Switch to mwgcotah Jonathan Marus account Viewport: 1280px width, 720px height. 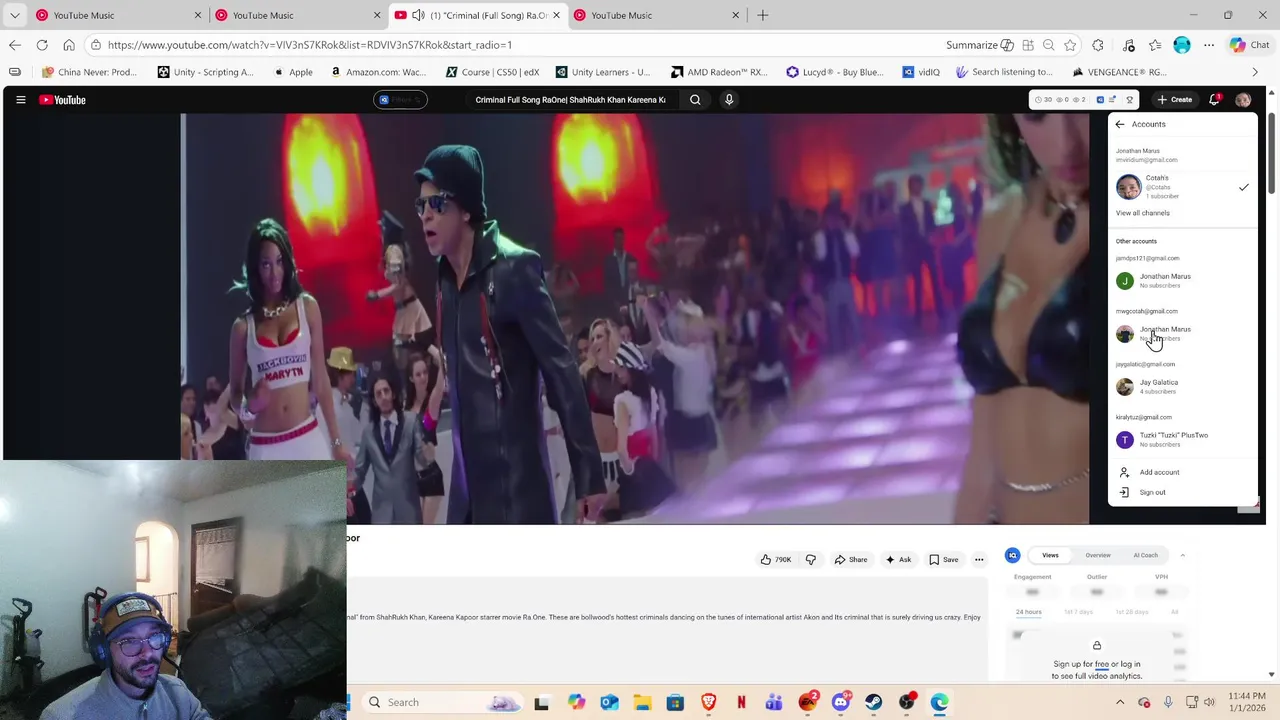pyautogui.click(x=1182, y=334)
